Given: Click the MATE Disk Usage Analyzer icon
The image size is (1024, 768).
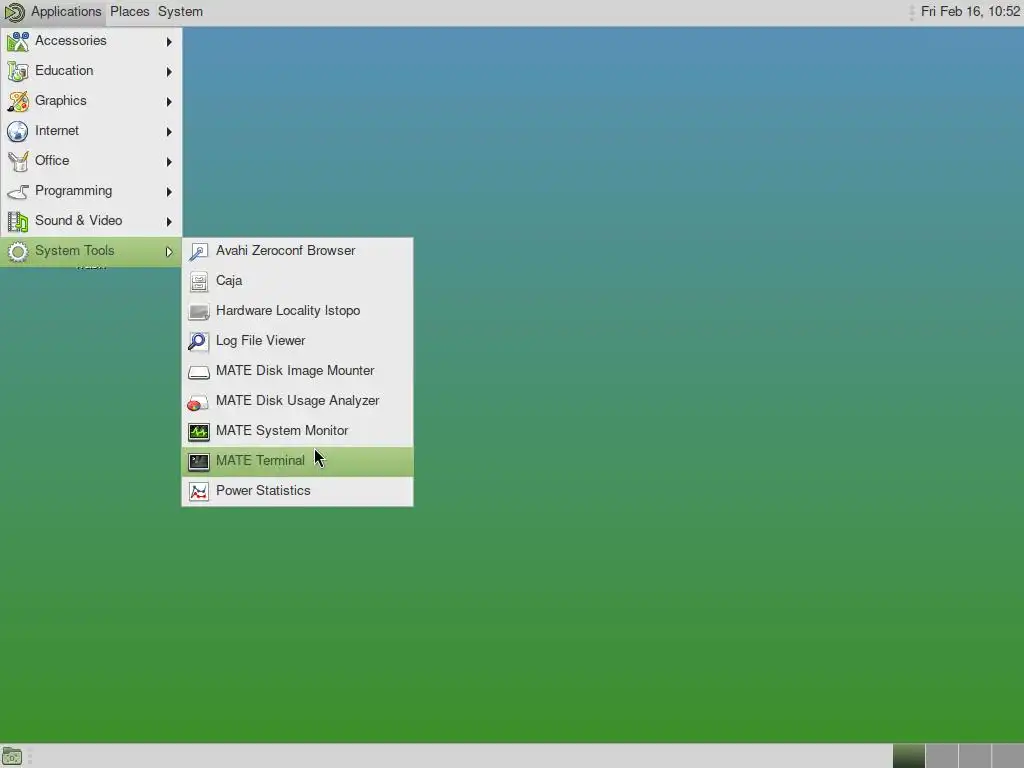Looking at the screenshot, I should [x=199, y=402].
